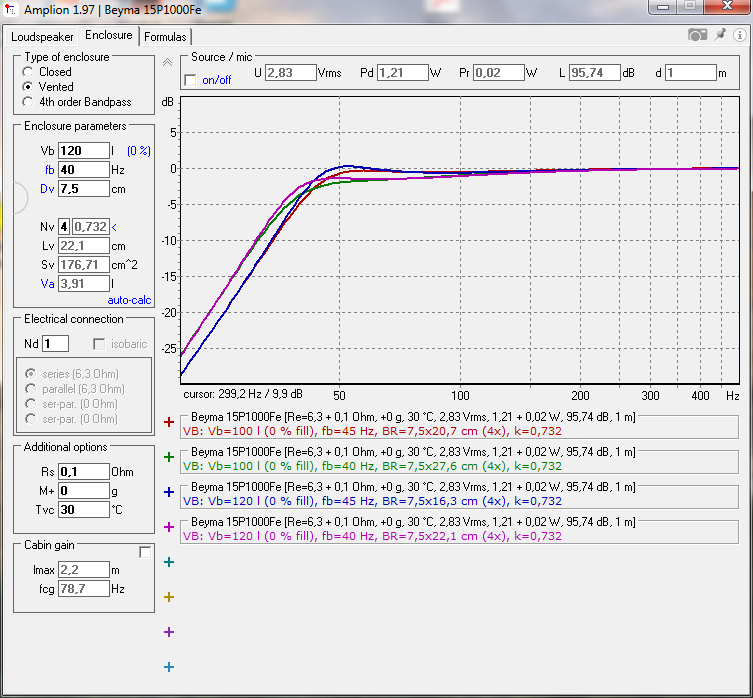The image size is (753, 698).
Task: Collapse the source panel with double chevron
Action: click(167, 62)
